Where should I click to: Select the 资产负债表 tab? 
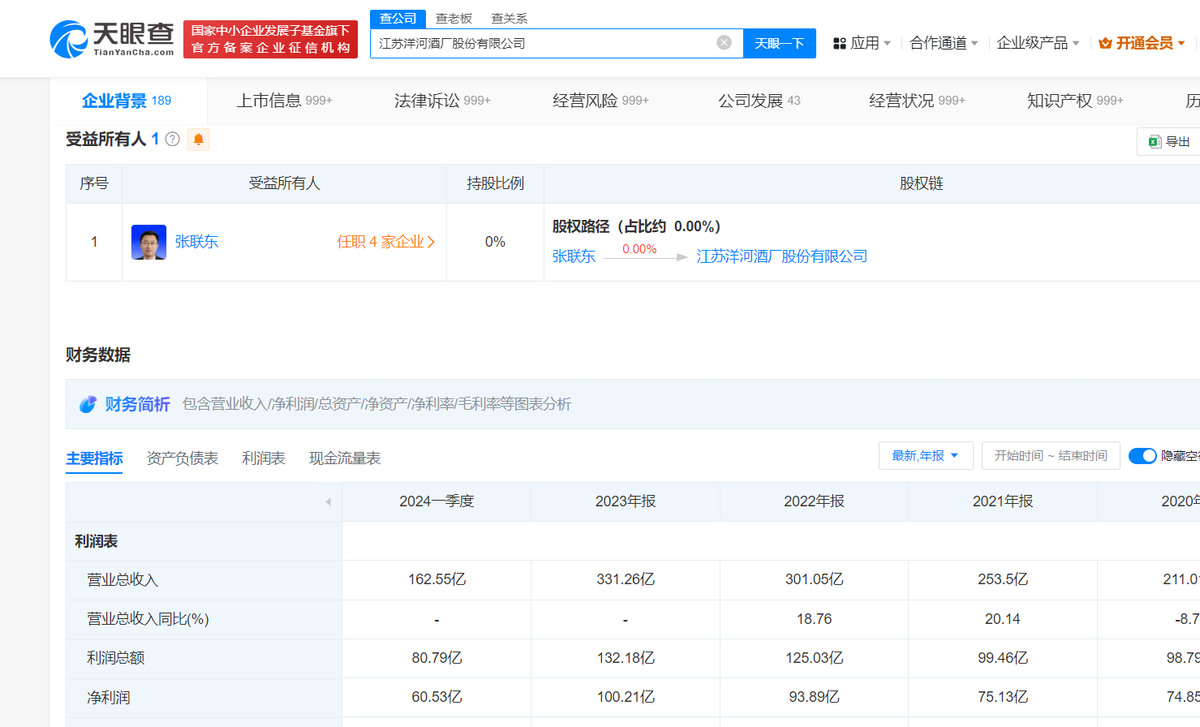(182, 458)
